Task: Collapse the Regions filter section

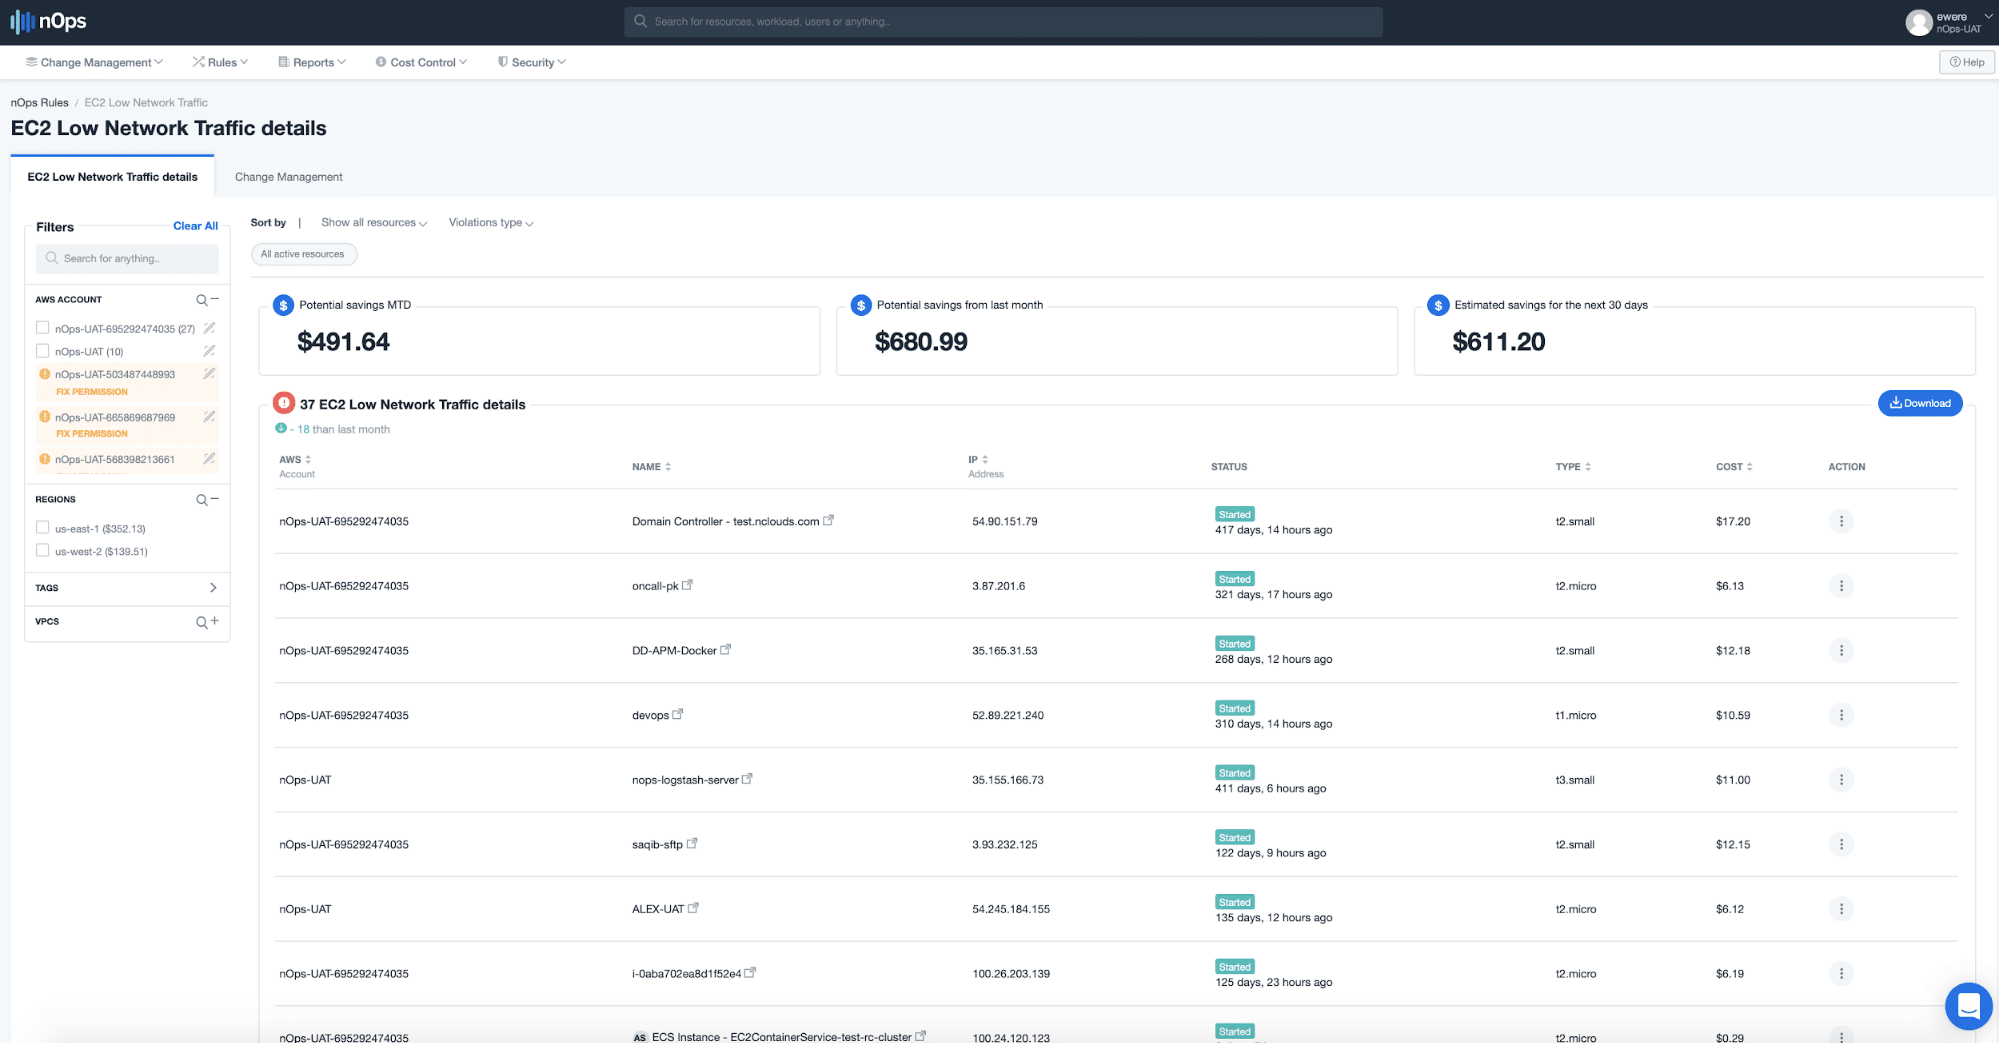Action: 214,499
